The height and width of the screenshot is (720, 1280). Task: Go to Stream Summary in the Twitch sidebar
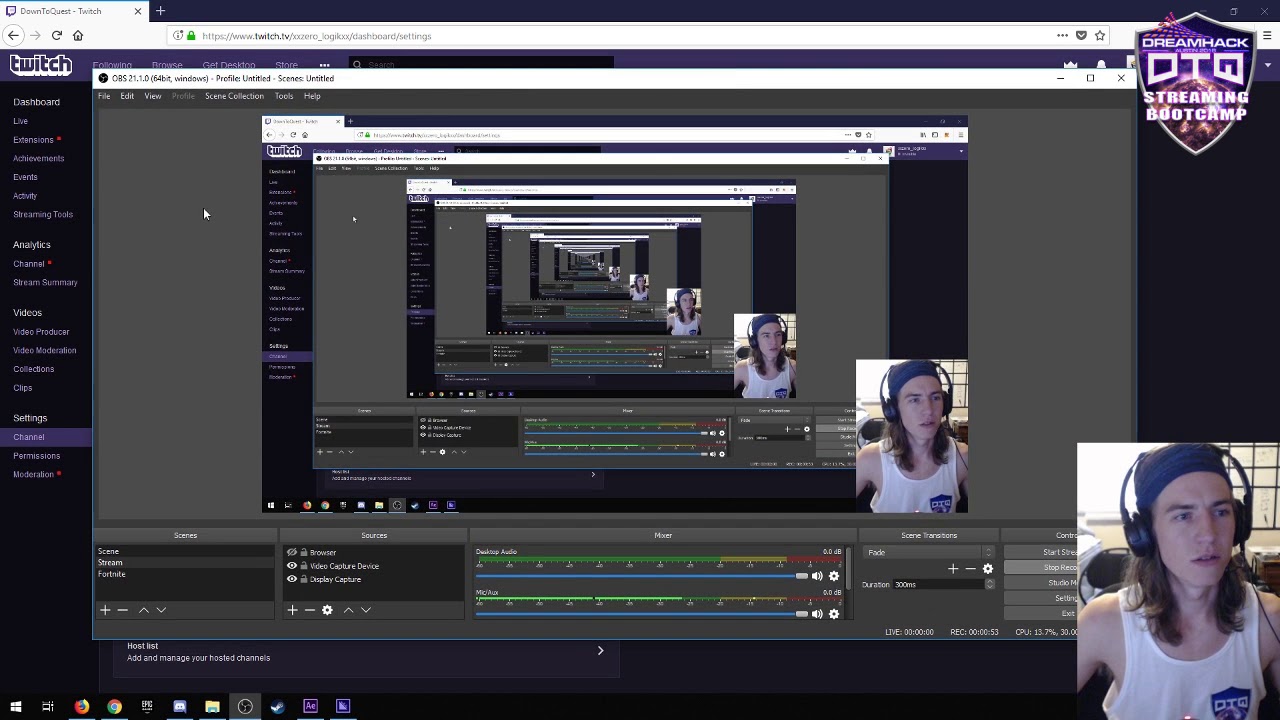pos(45,283)
